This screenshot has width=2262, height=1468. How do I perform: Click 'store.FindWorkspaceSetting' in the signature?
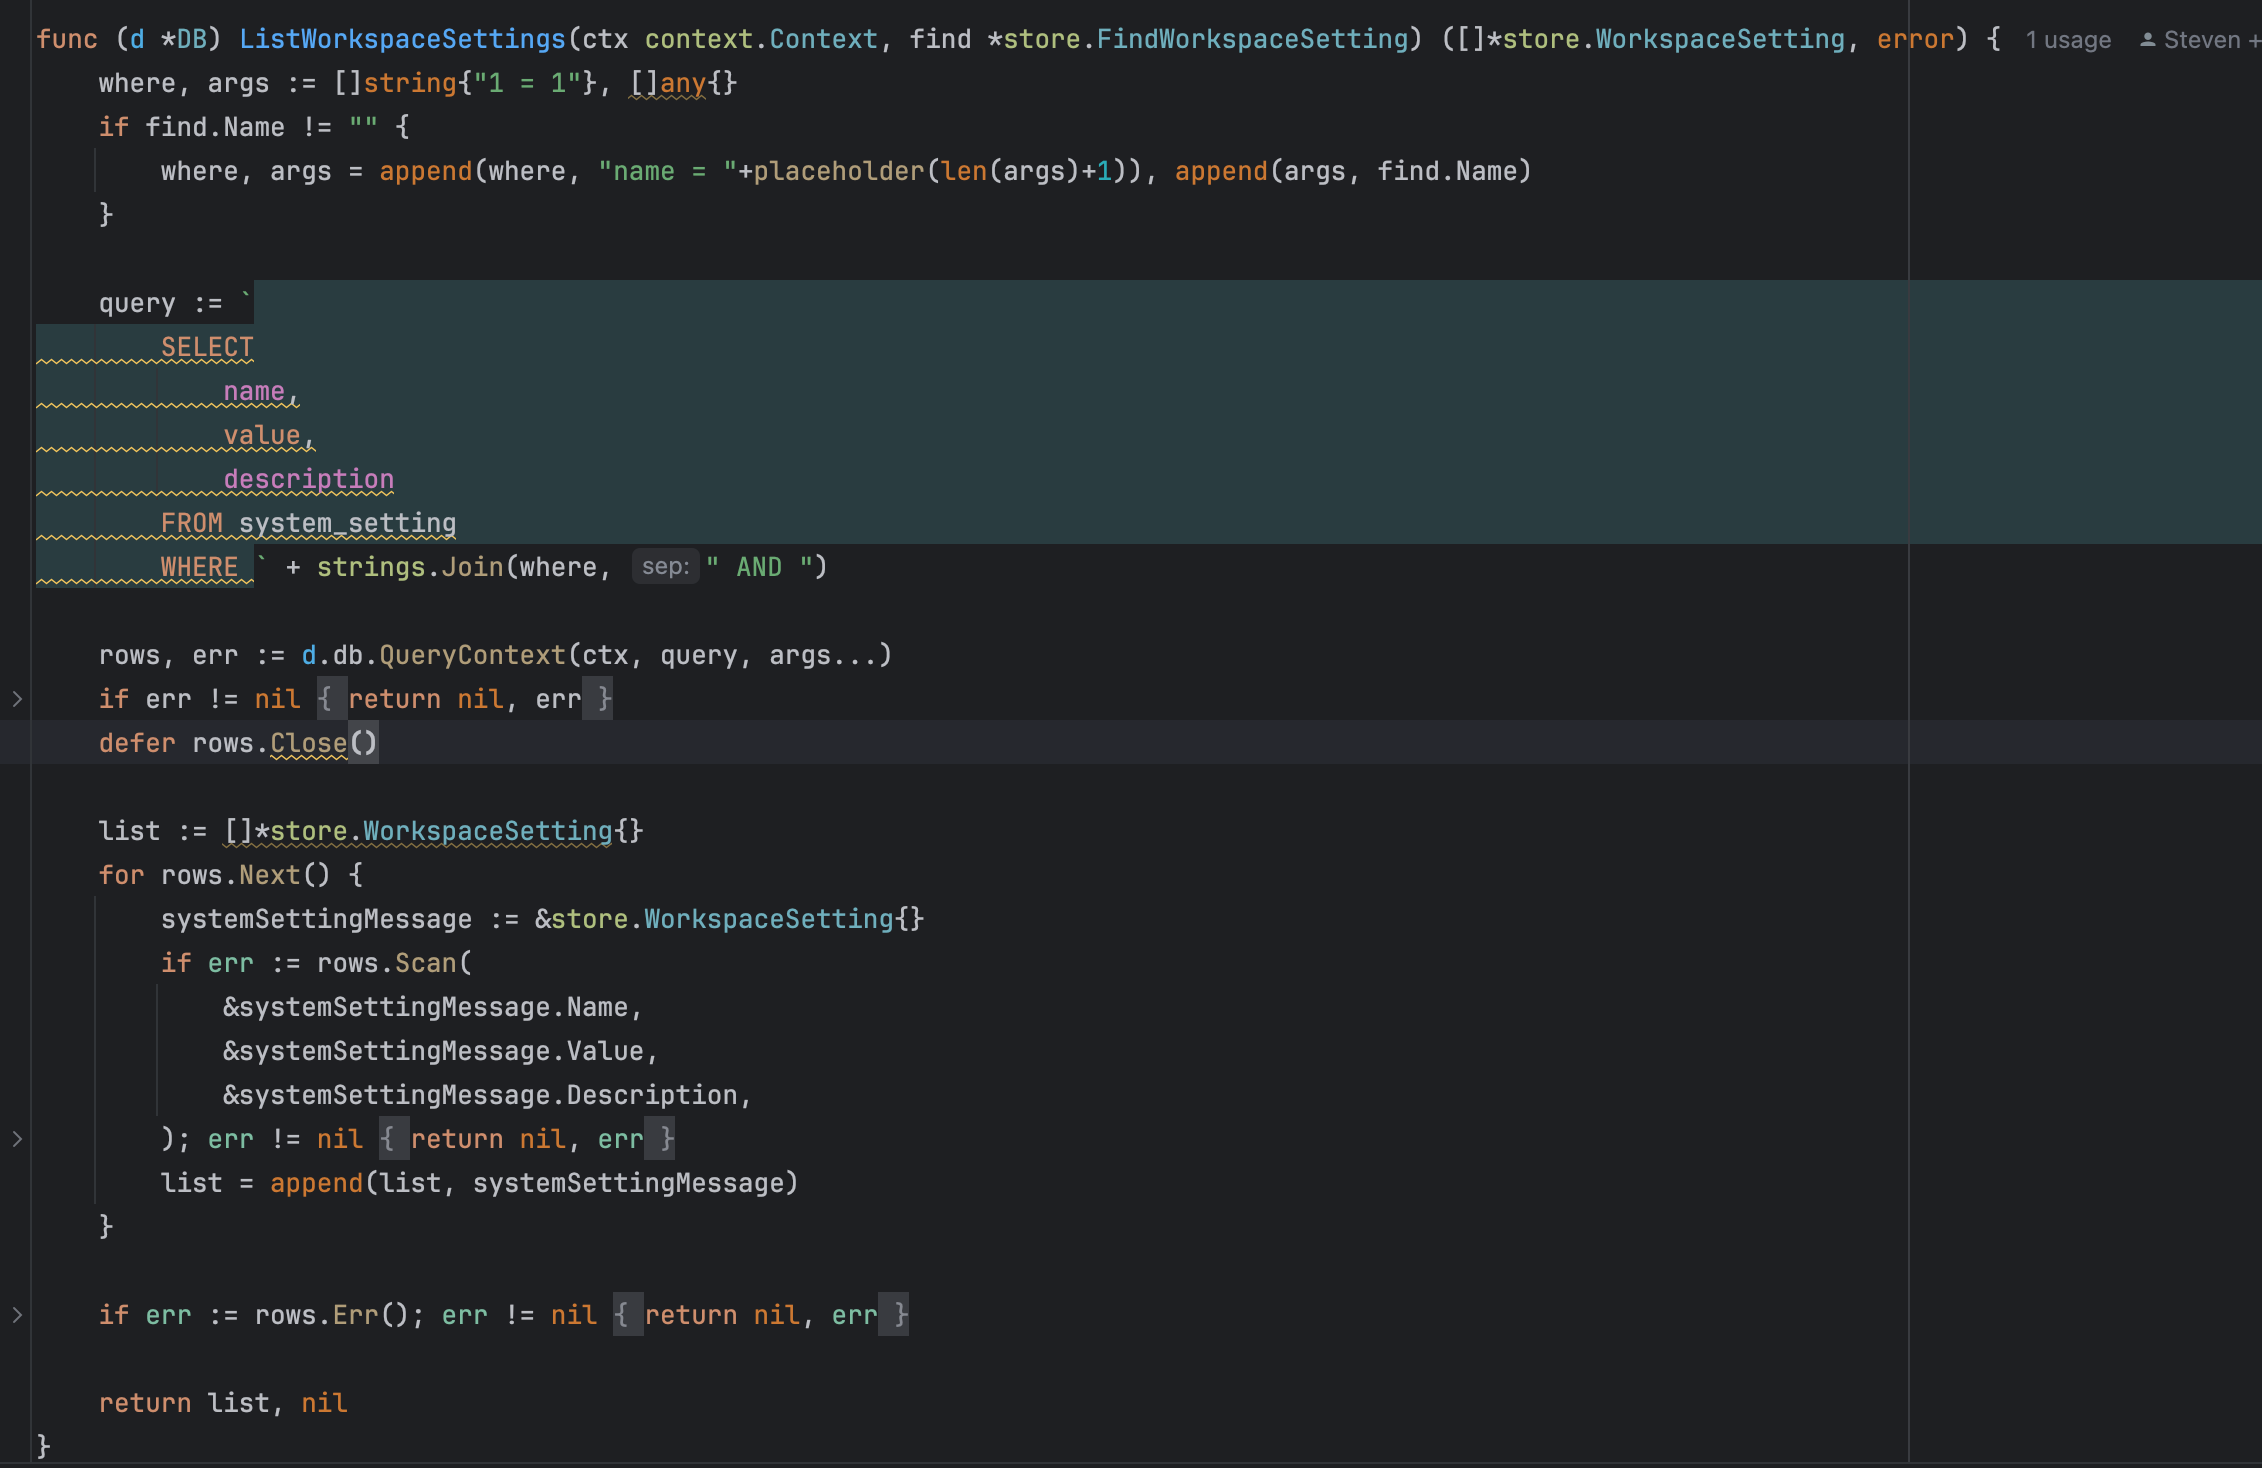1206,39
